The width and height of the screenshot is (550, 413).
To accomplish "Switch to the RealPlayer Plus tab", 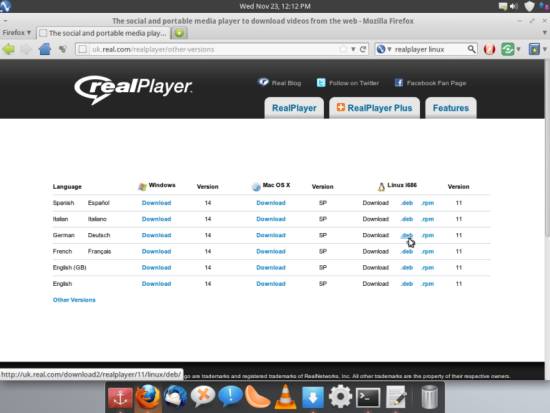I will (x=374, y=108).
